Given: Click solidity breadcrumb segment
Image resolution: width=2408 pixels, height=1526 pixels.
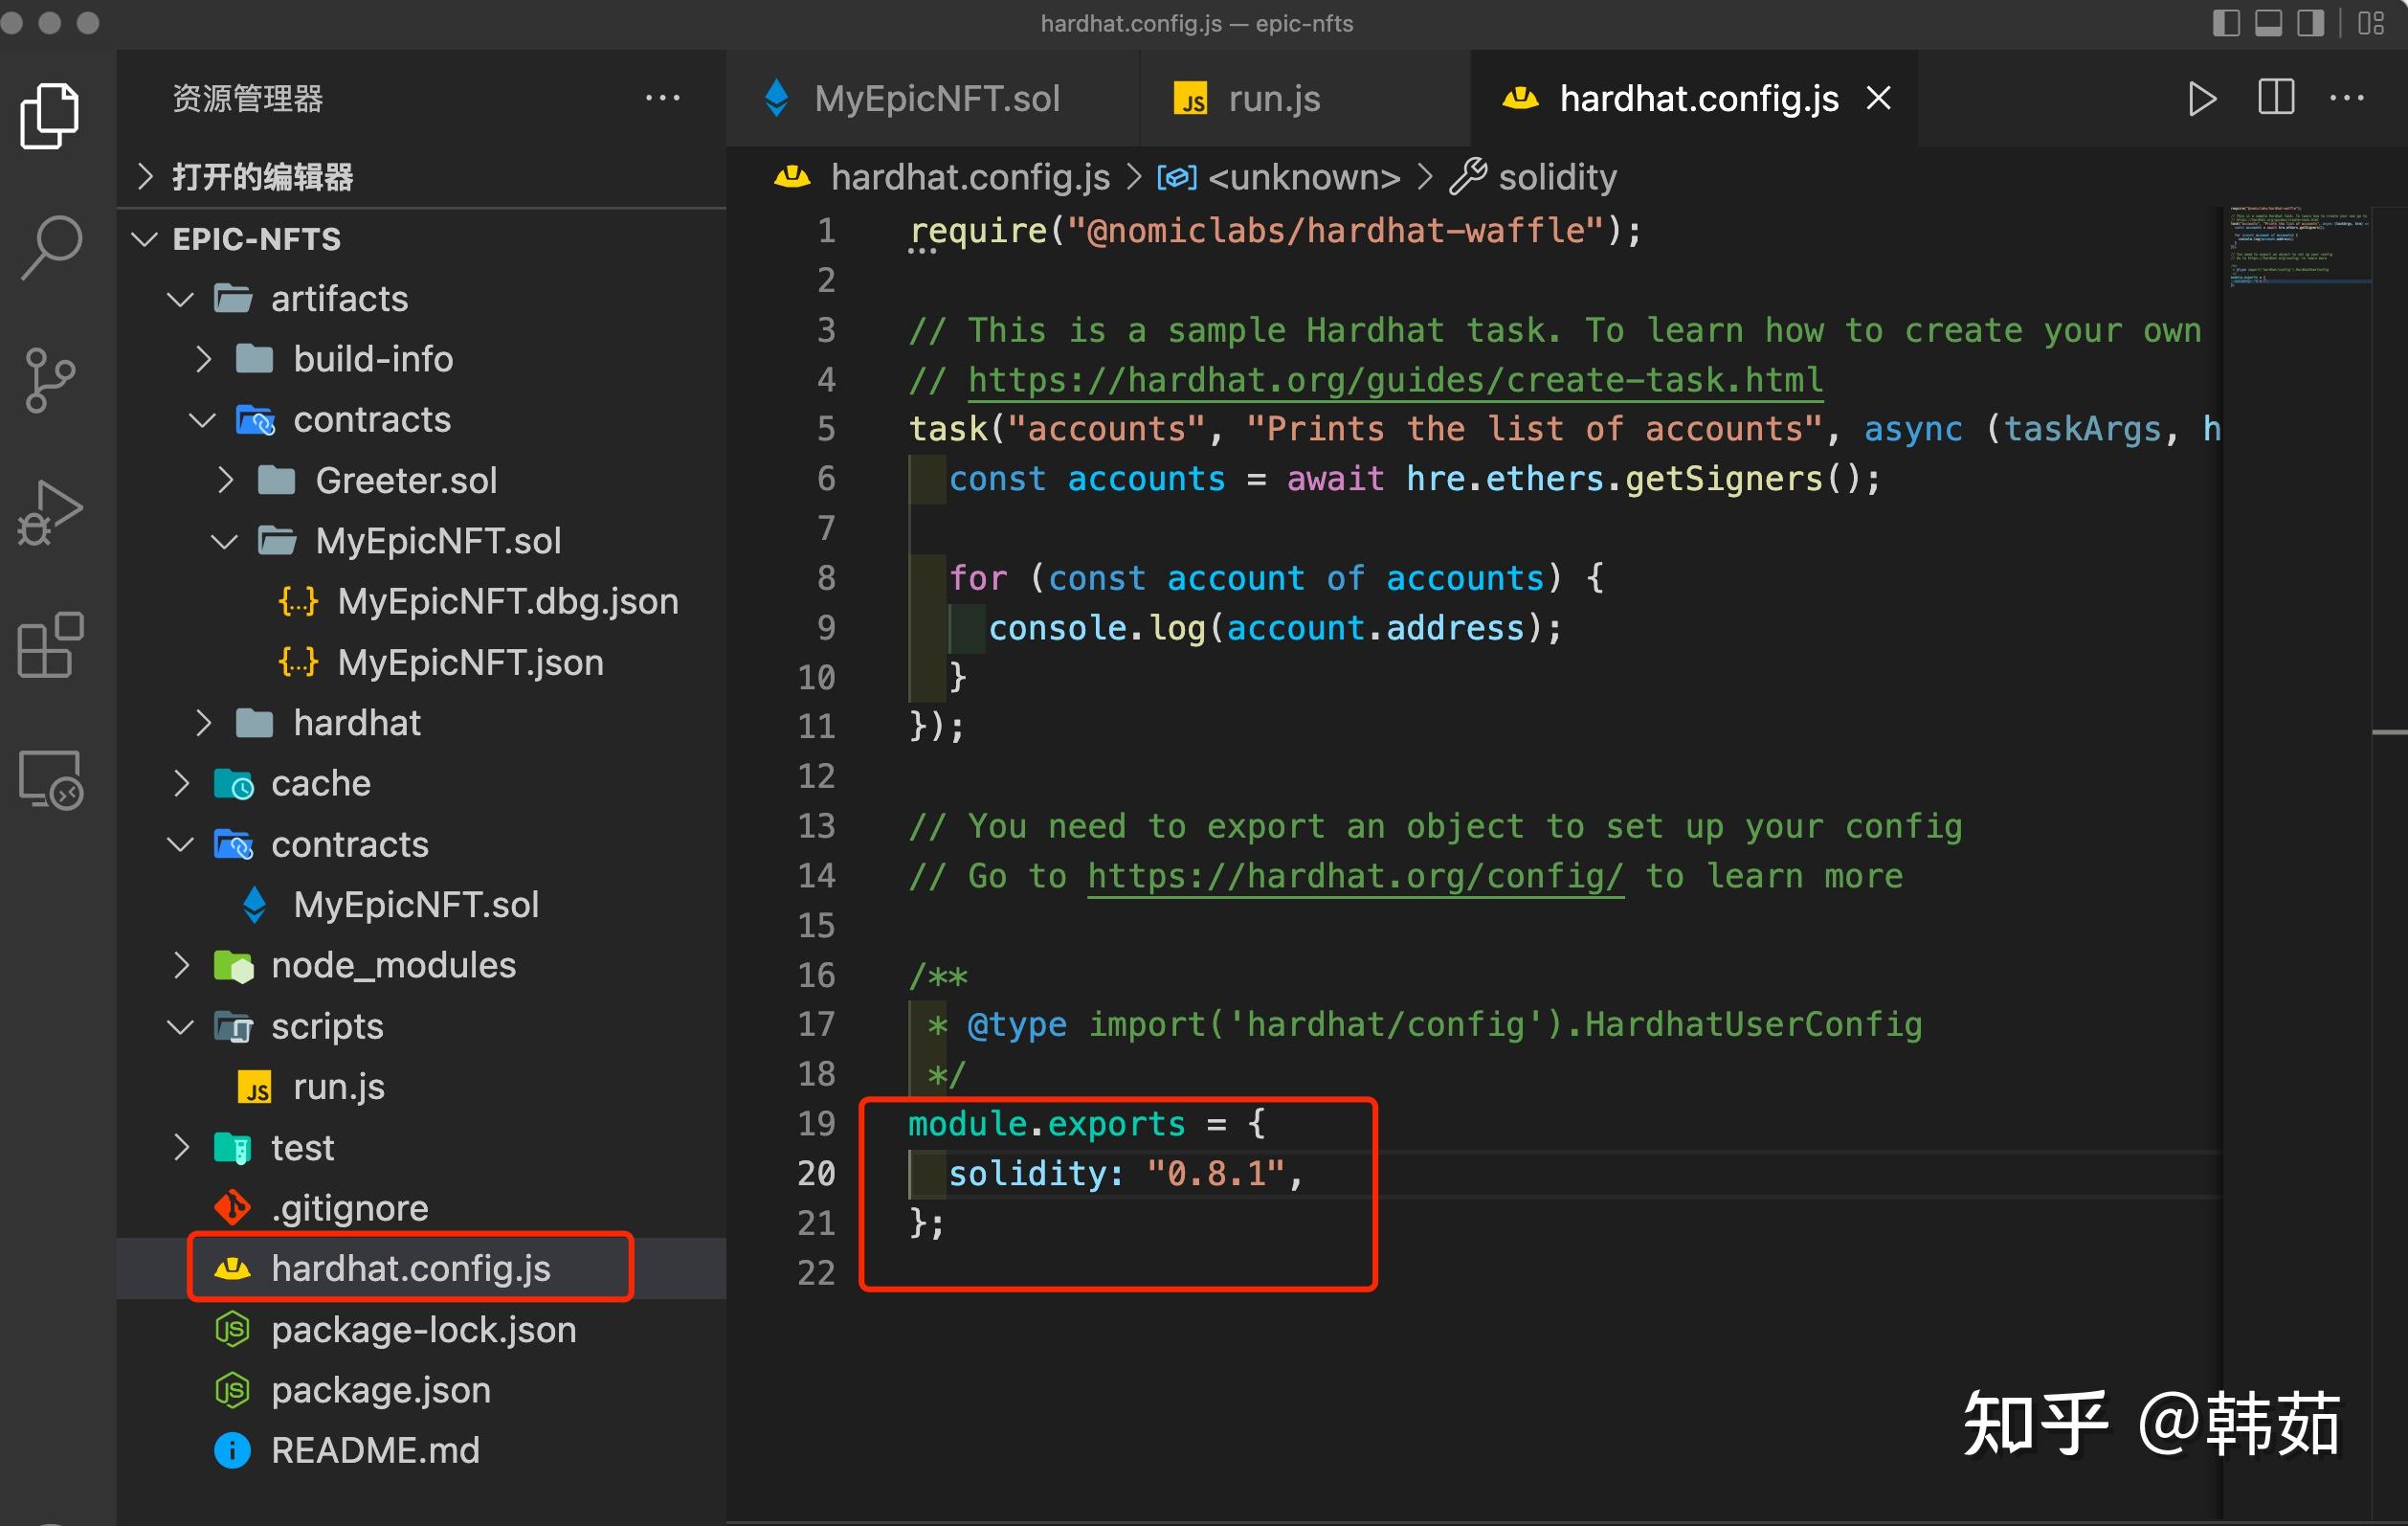Looking at the screenshot, I should (1557, 177).
